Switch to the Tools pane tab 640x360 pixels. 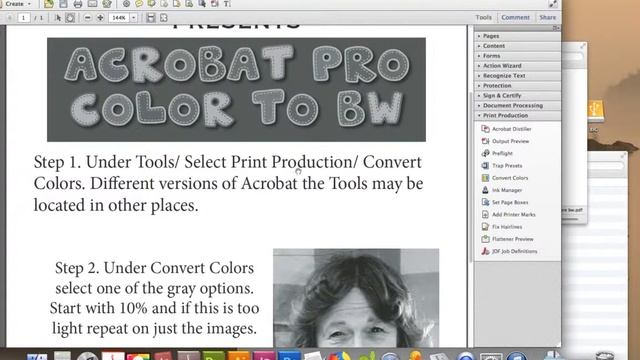point(483,17)
